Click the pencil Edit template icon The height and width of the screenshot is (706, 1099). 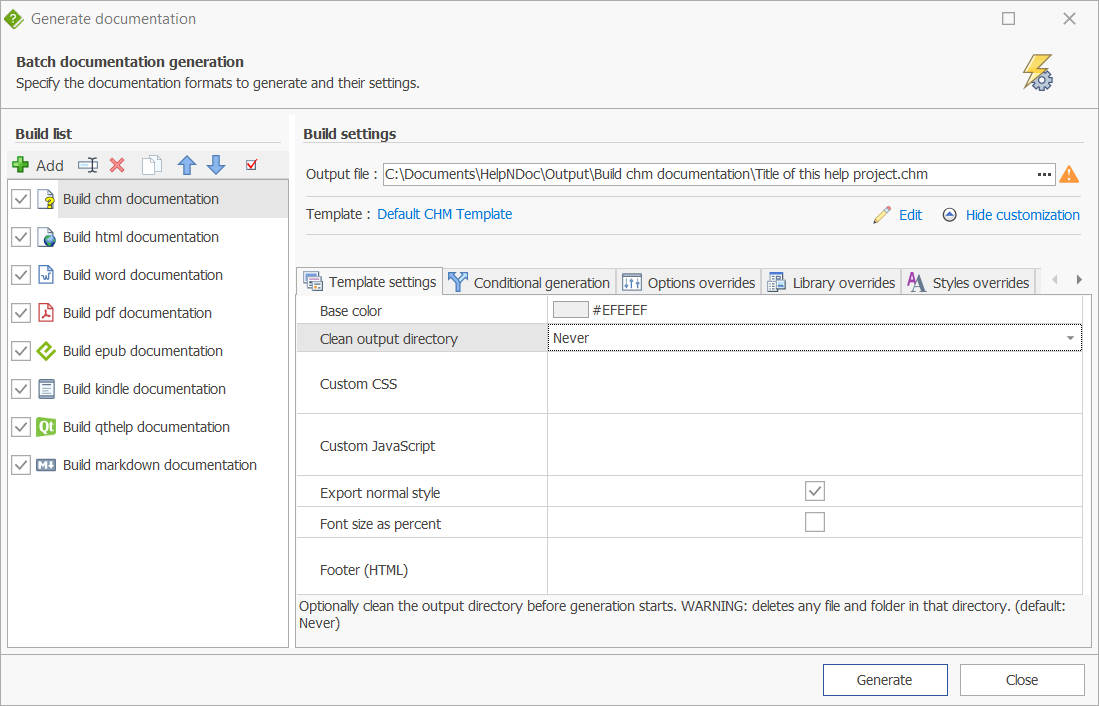882,215
